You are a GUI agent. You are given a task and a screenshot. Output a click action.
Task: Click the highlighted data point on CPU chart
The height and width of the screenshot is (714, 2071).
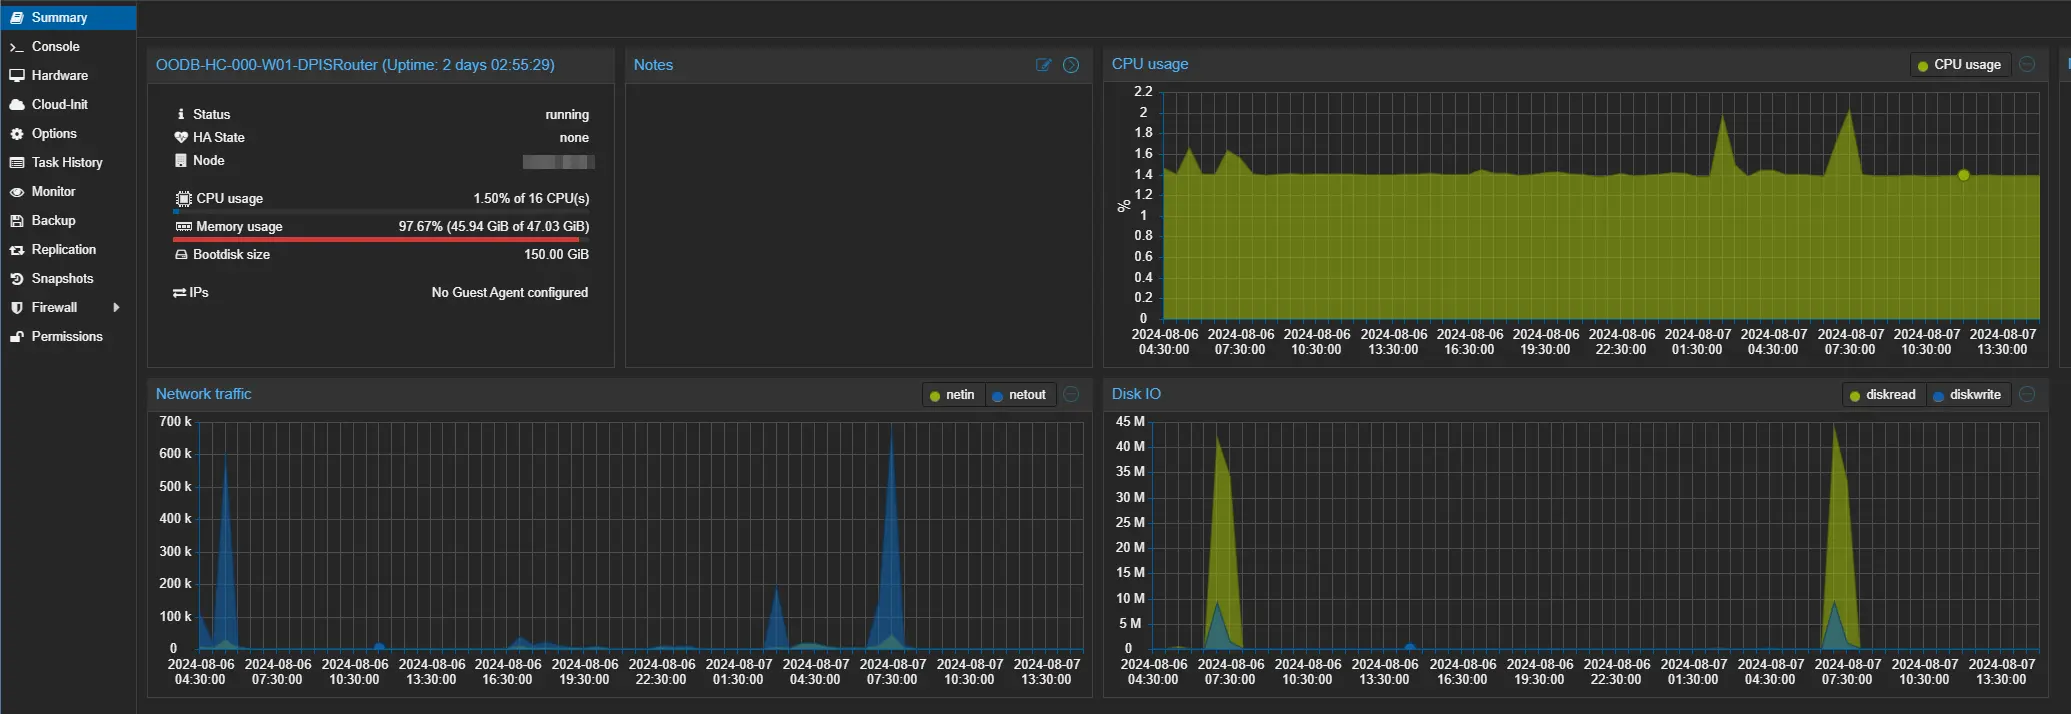click(1964, 175)
